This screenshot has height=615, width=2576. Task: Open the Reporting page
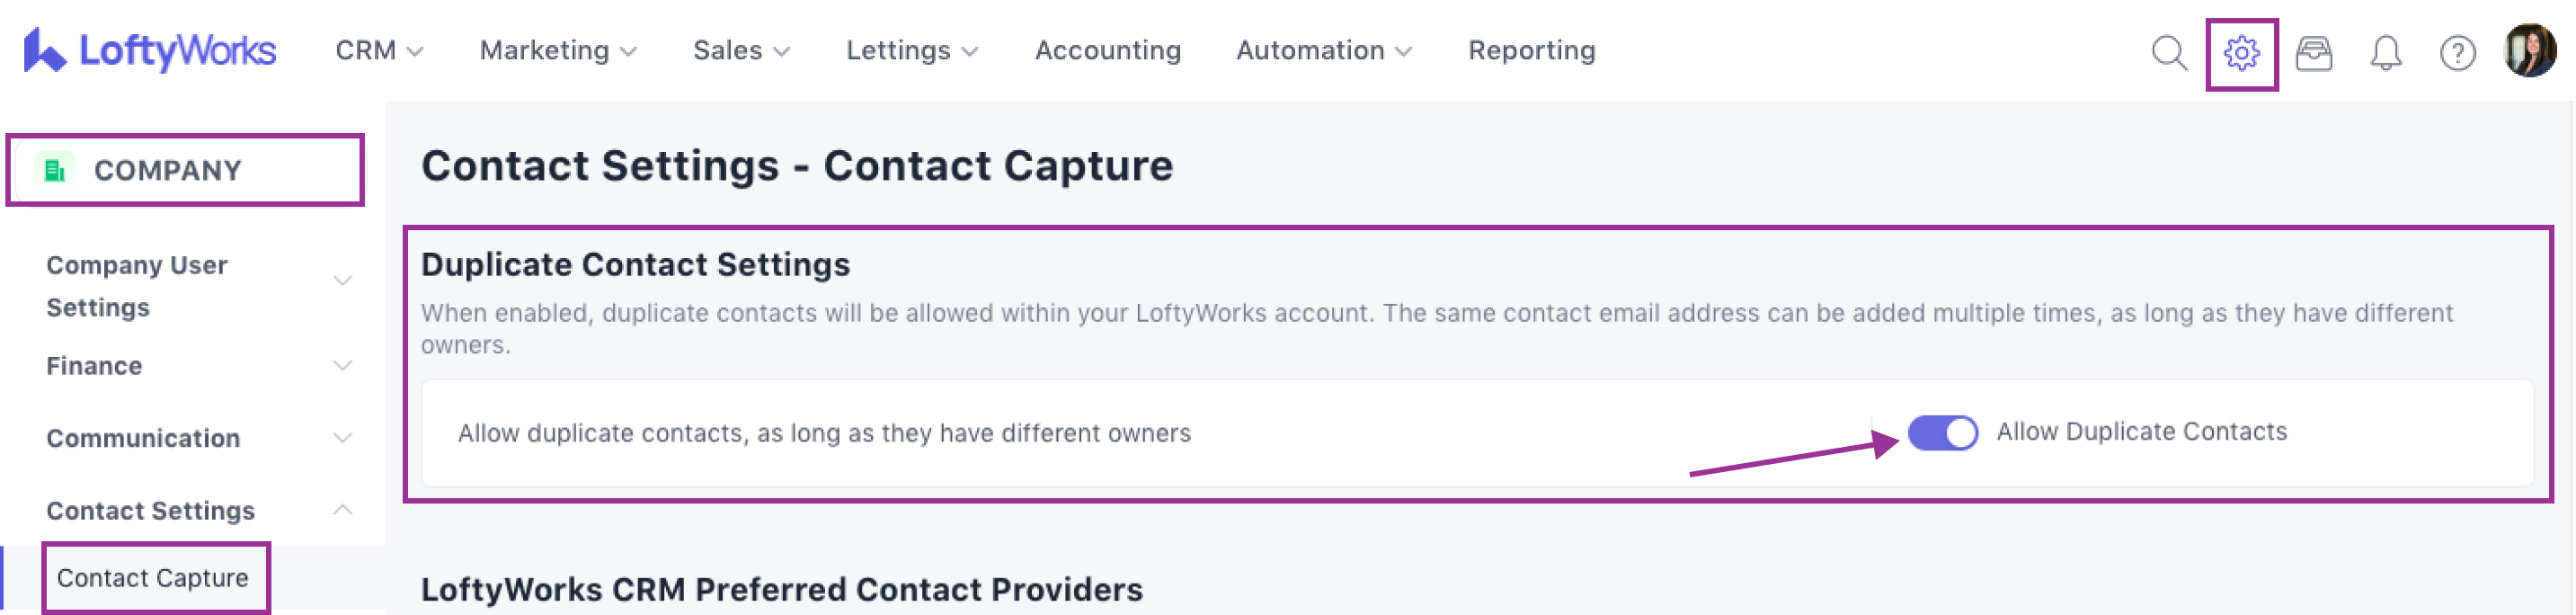click(x=1531, y=50)
